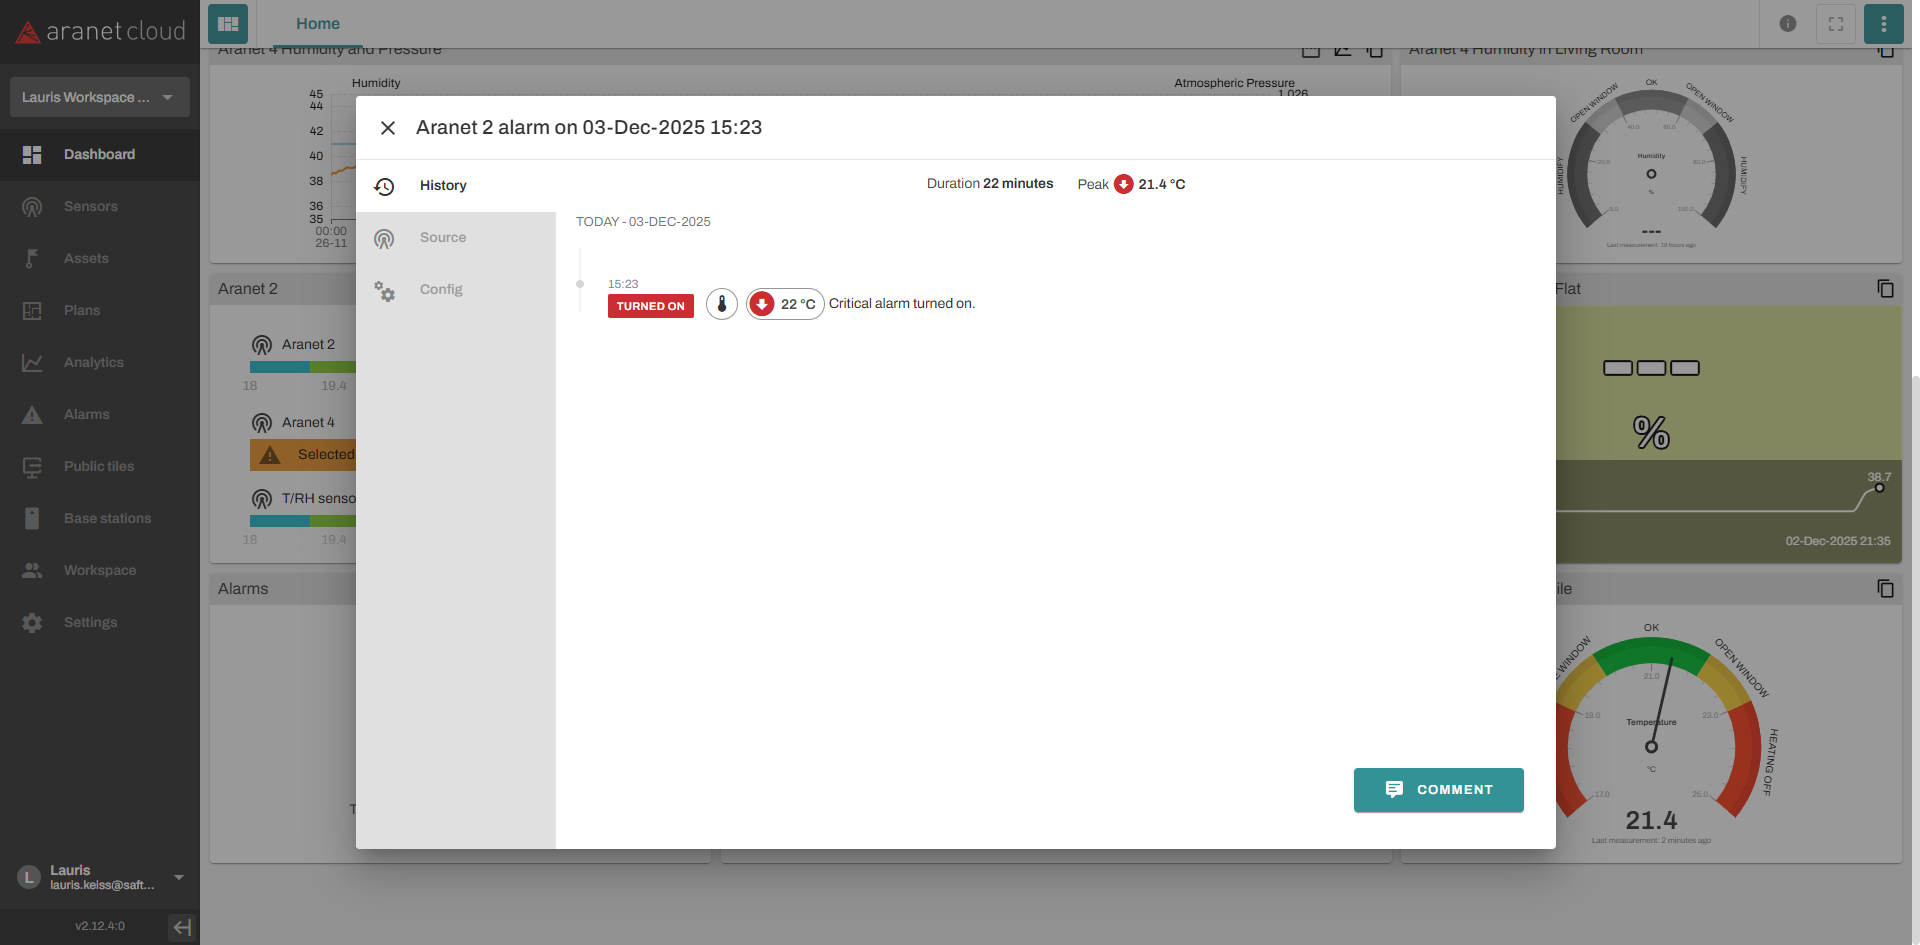Close the Aranet 2 alarm dialog
The width and height of the screenshot is (1920, 945).
click(388, 128)
